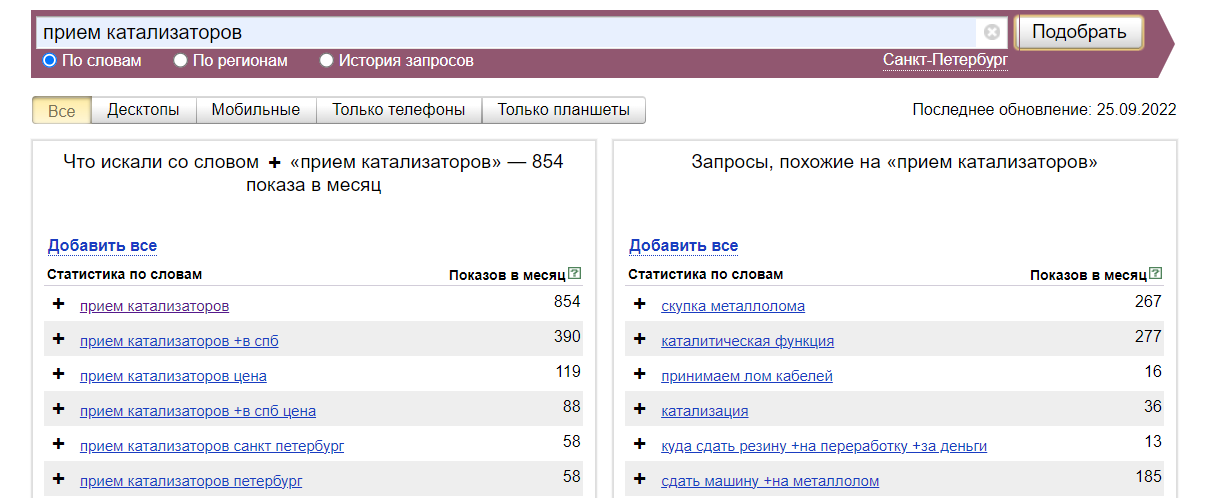Click impressions value 277
This screenshot has height=498, width=1205.
tap(1148, 337)
